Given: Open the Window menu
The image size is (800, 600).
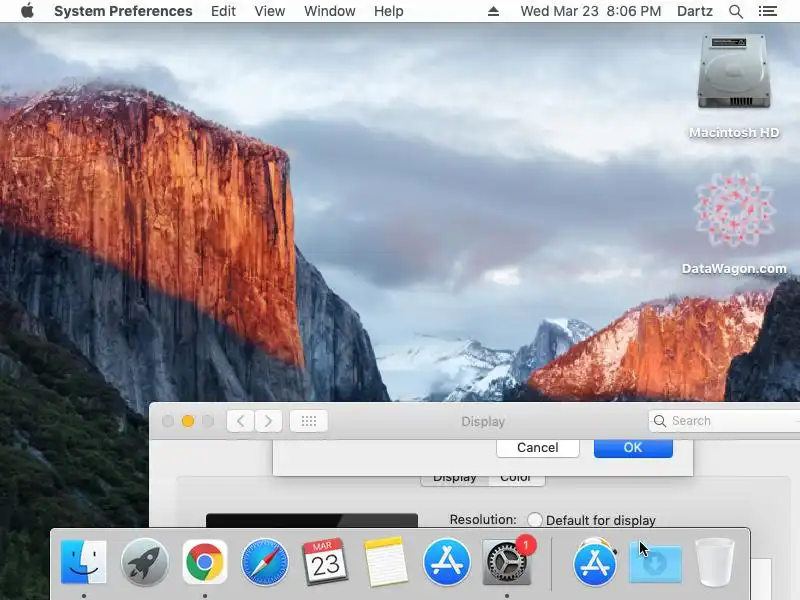Looking at the screenshot, I should click(x=330, y=11).
